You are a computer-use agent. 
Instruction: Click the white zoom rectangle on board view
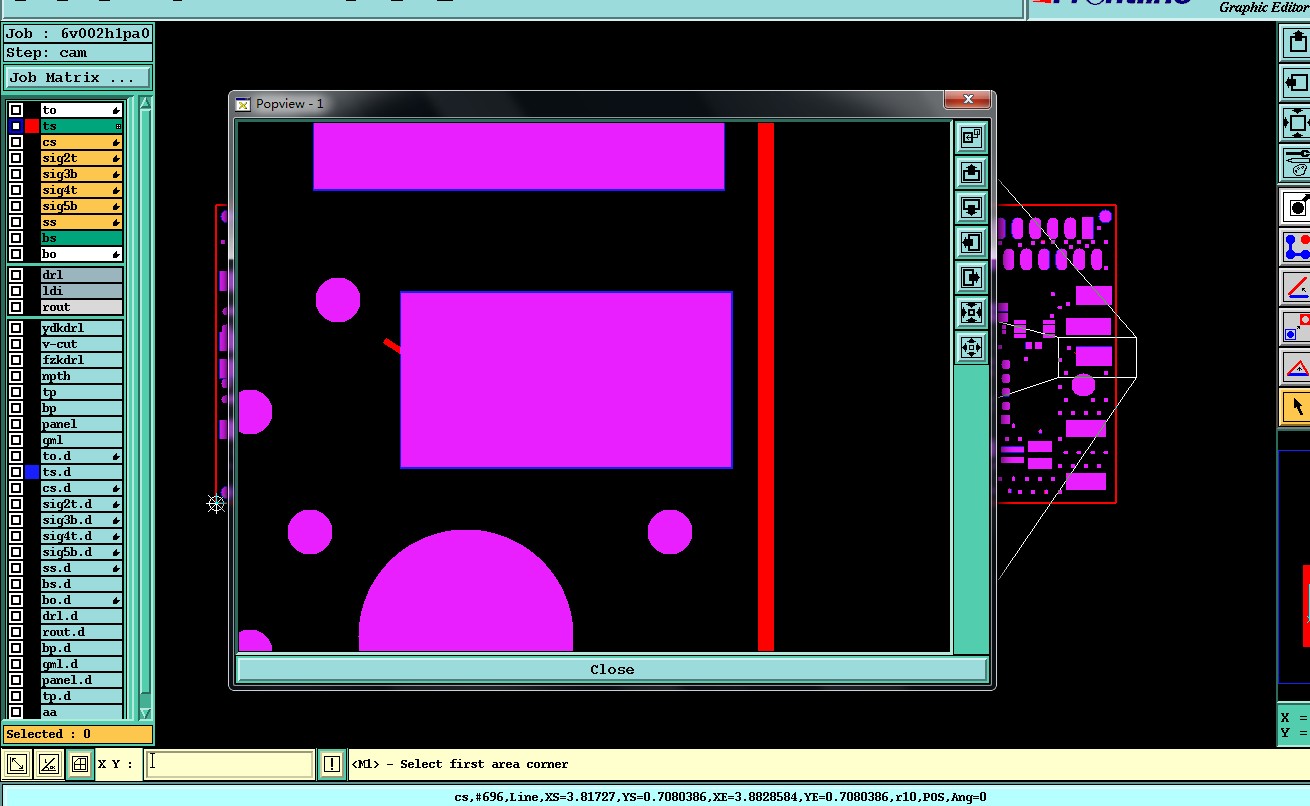click(1097, 358)
